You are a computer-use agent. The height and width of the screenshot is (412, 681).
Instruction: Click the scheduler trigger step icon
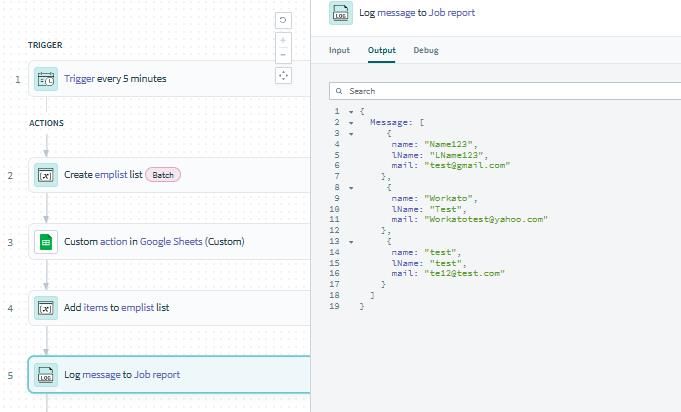click(x=46, y=79)
